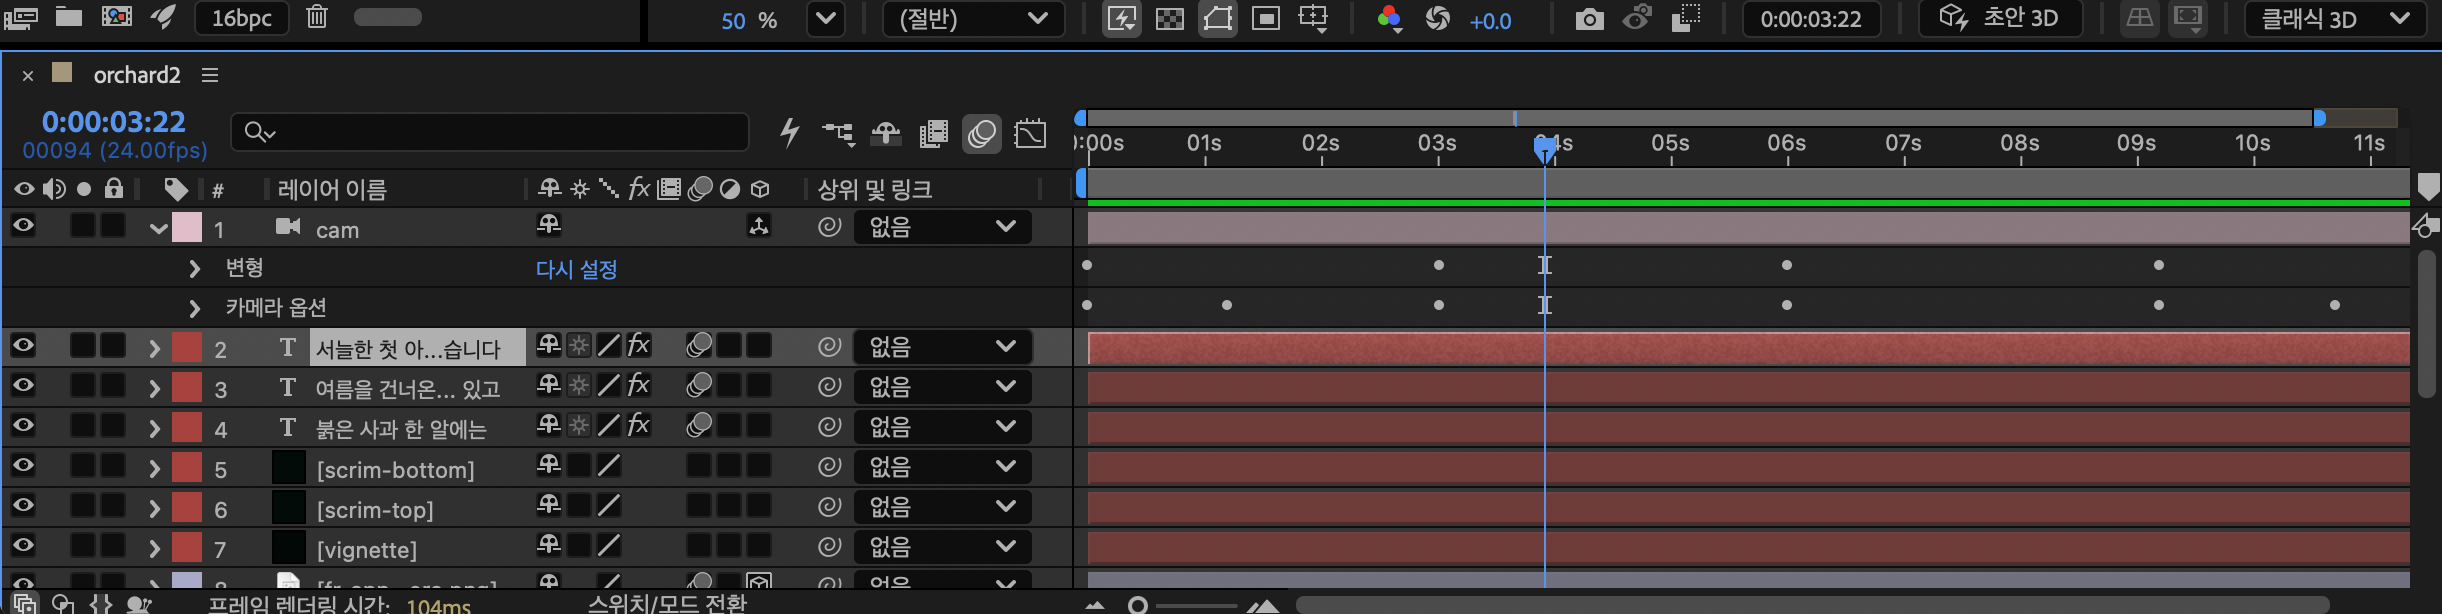Screen dimensions: 2442x614
Task: Expand 변형 transform group
Action: (x=194, y=268)
